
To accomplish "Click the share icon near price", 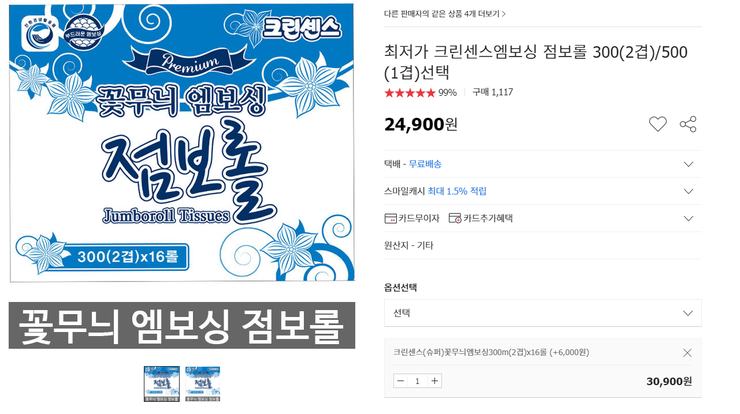I will coord(688,124).
